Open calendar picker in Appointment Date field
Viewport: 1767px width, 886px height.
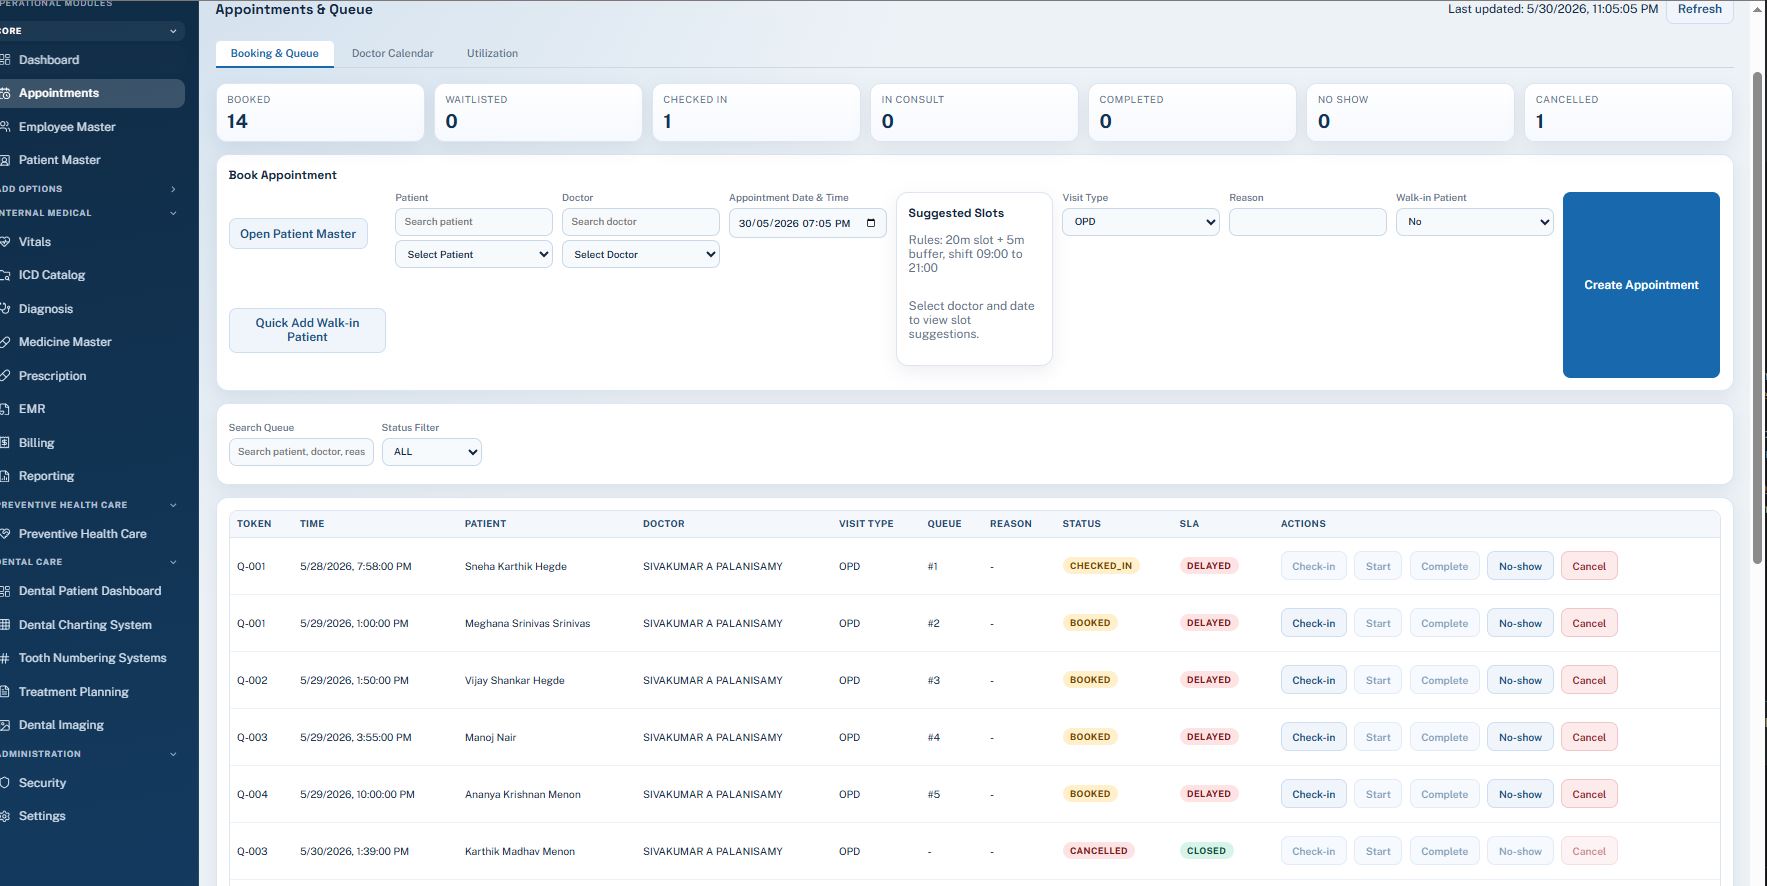870,223
